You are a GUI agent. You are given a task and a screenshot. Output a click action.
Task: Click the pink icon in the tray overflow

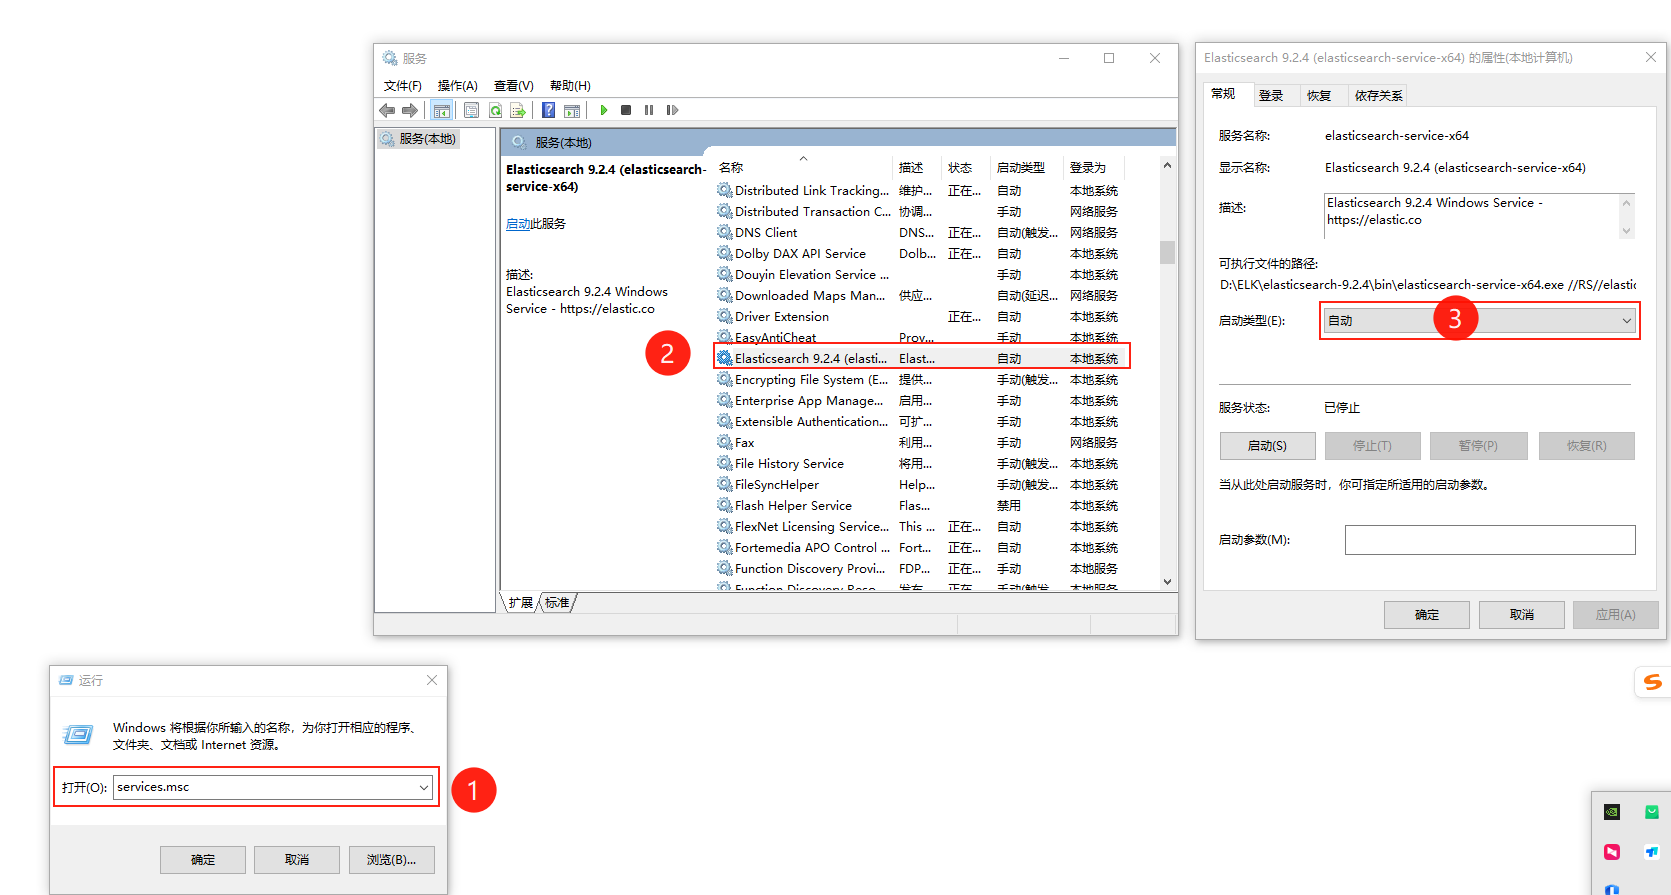pos(1612,852)
